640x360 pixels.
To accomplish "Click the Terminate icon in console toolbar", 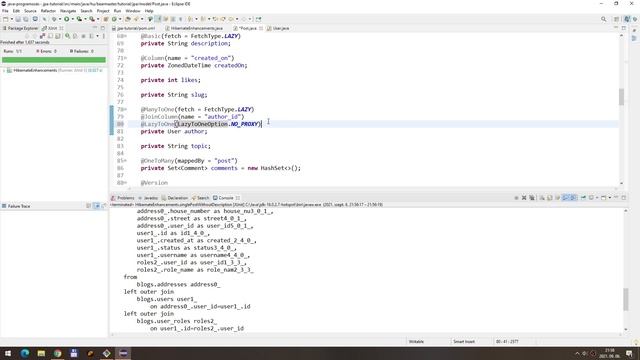I will click(516, 198).
